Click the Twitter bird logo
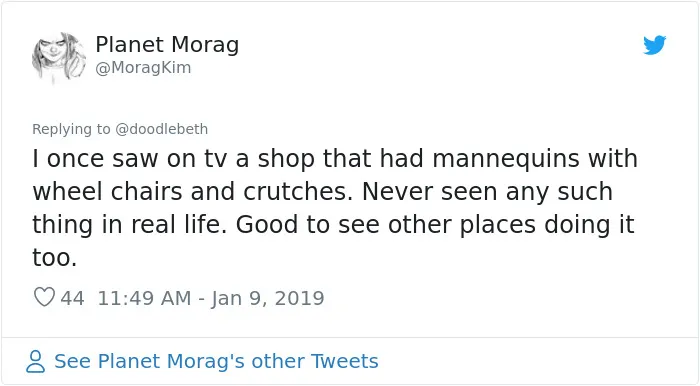The height and width of the screenshot is (386, 700). [x=654, y=45]
